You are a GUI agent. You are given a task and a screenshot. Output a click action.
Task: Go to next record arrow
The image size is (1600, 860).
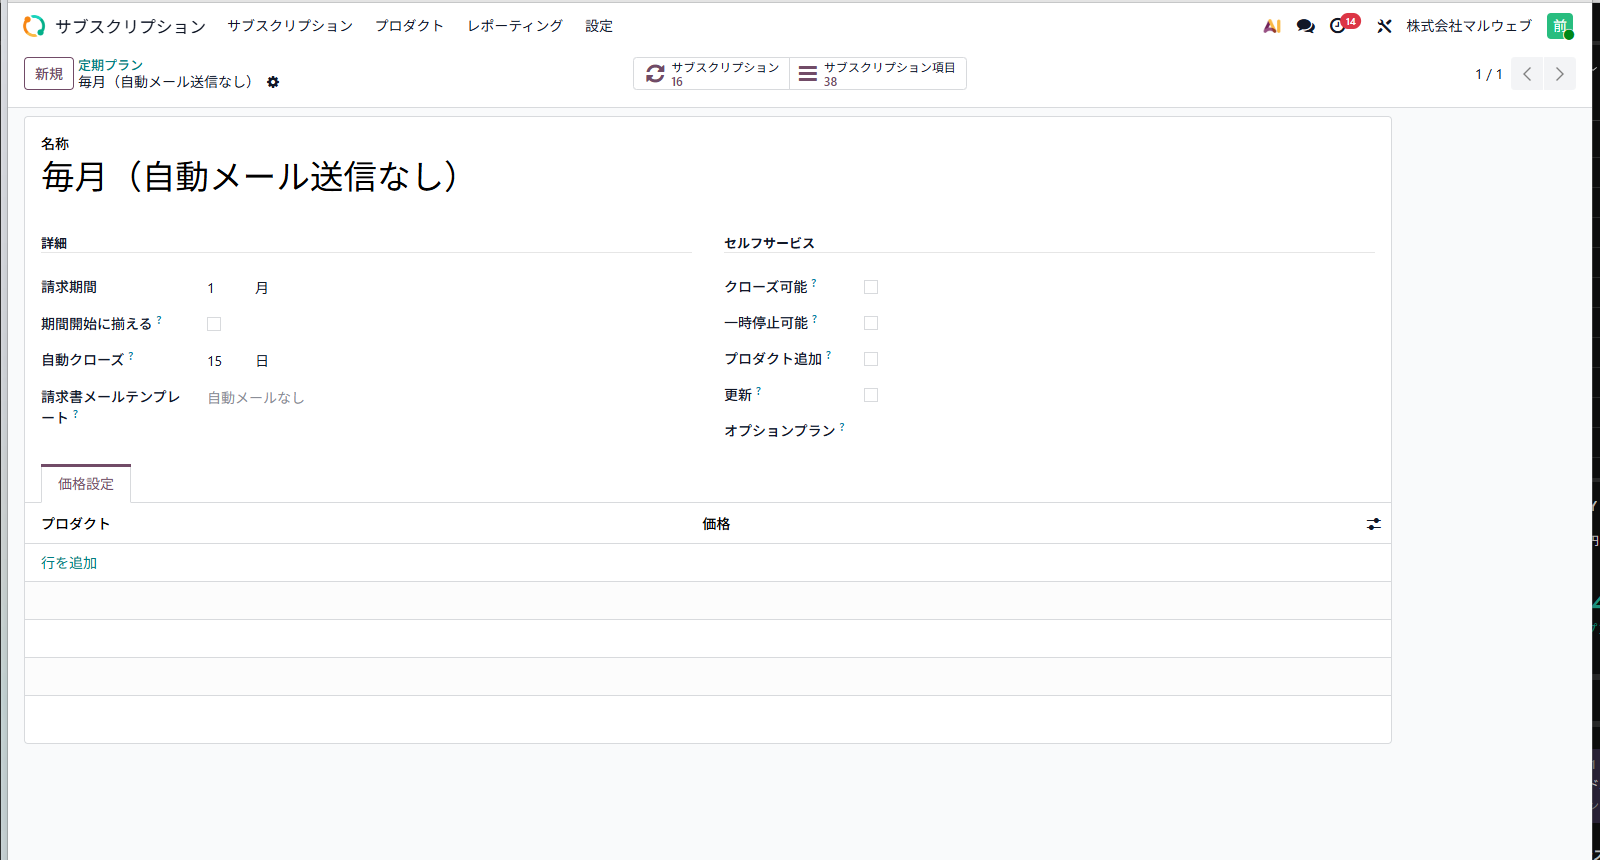click(1560, 74)
